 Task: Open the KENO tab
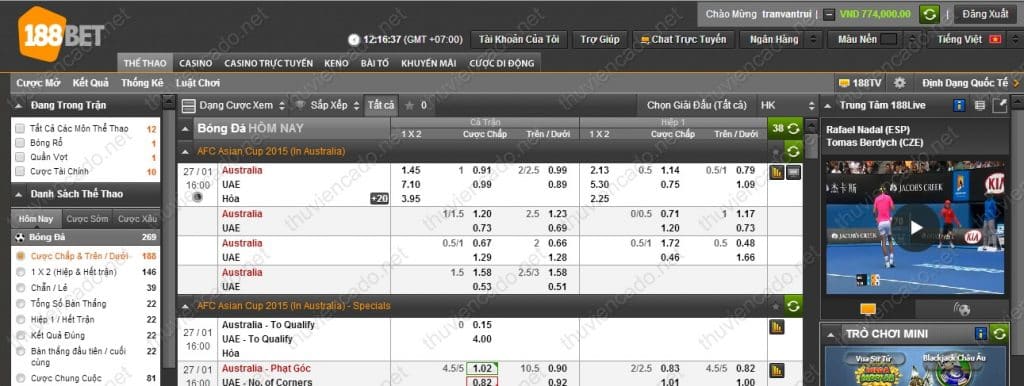pyautogui.click(x=336, y=63)
